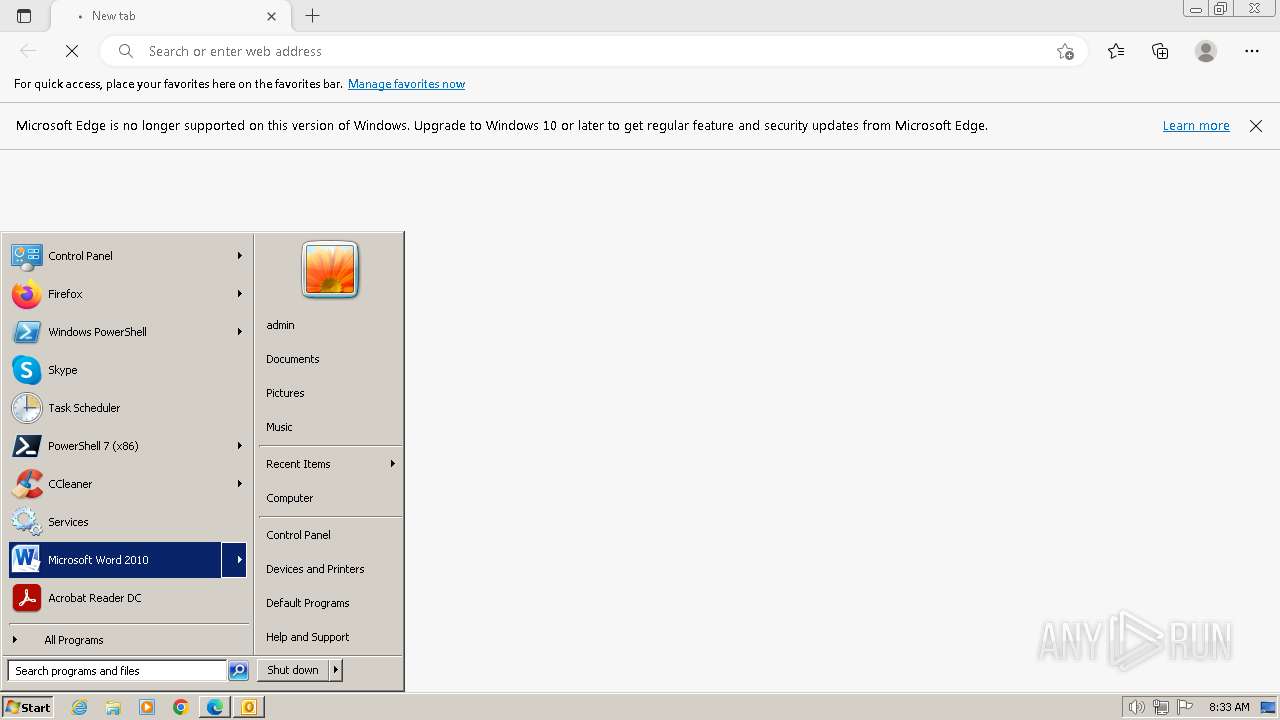Dismiss the Edge unsupported notification bar
Viewport: 1280px width, 720px height.
[x=1256, y=126]
